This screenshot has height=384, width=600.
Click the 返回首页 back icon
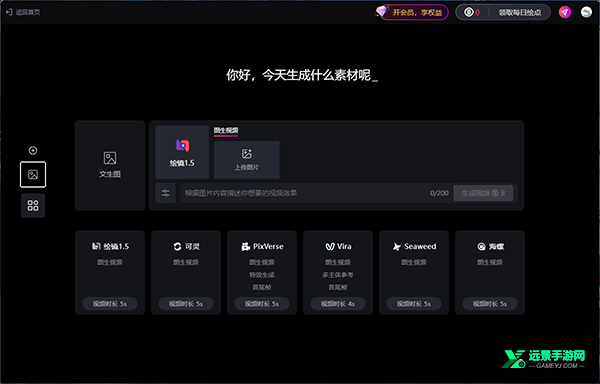pyautogui.click(x=9, y=12)
